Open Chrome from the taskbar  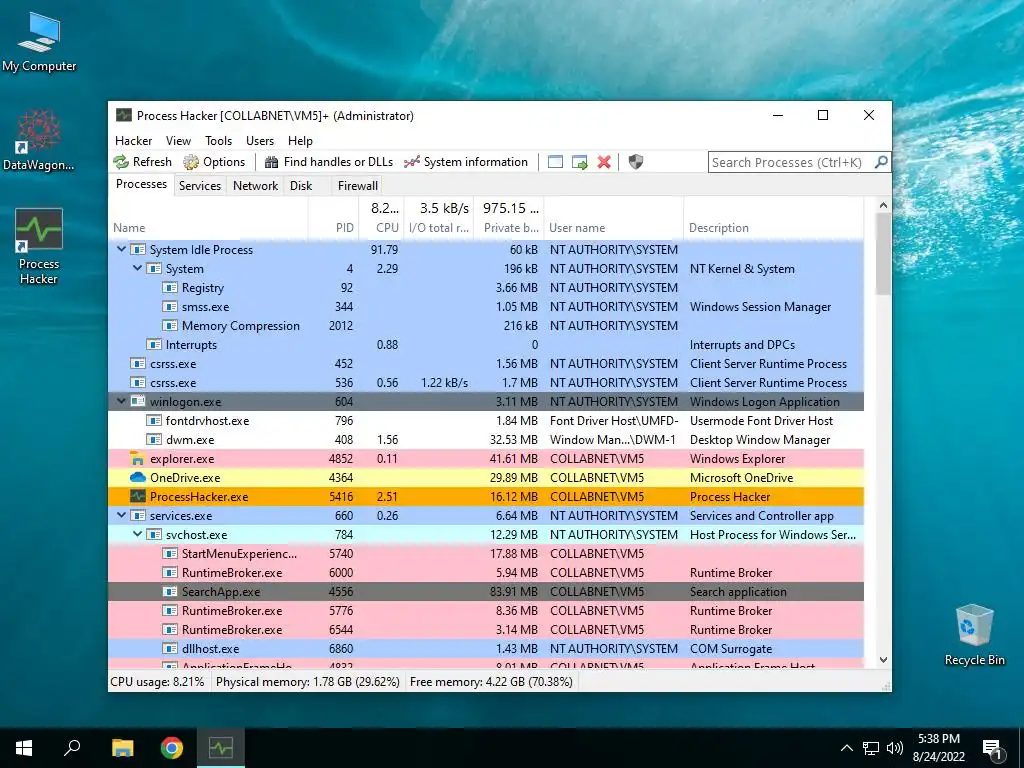(x=172, y=748)
